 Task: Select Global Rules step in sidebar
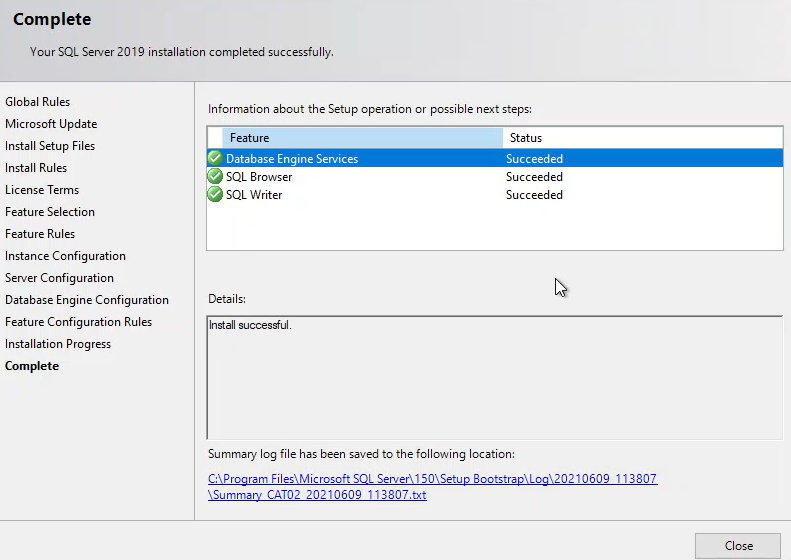point(37,101)
